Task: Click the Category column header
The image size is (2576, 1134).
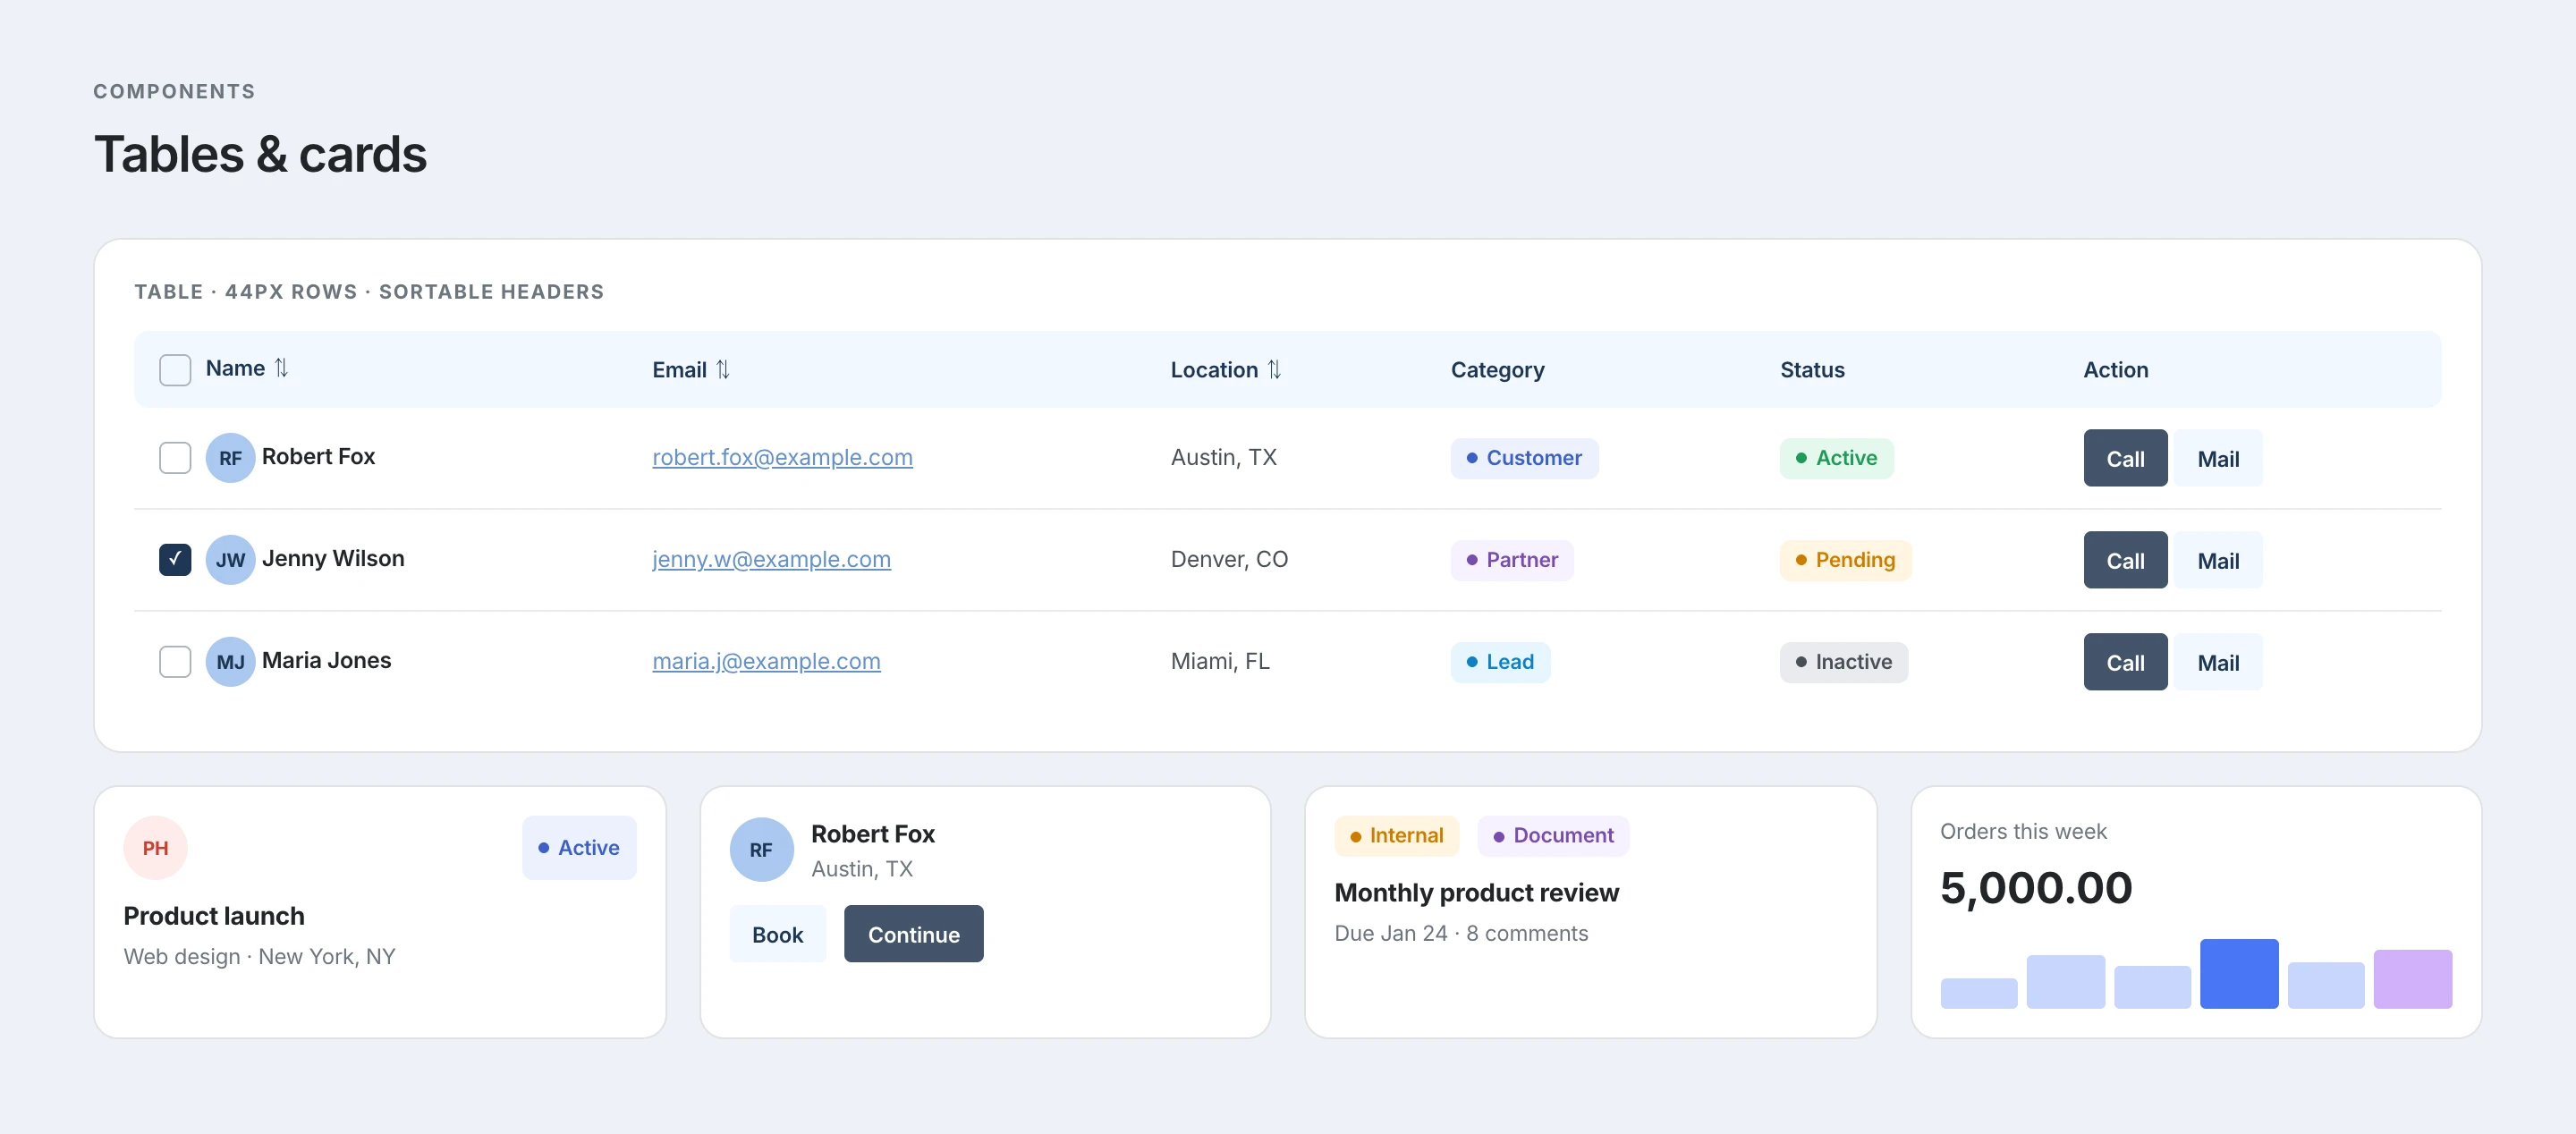Action: (1497, 370)
